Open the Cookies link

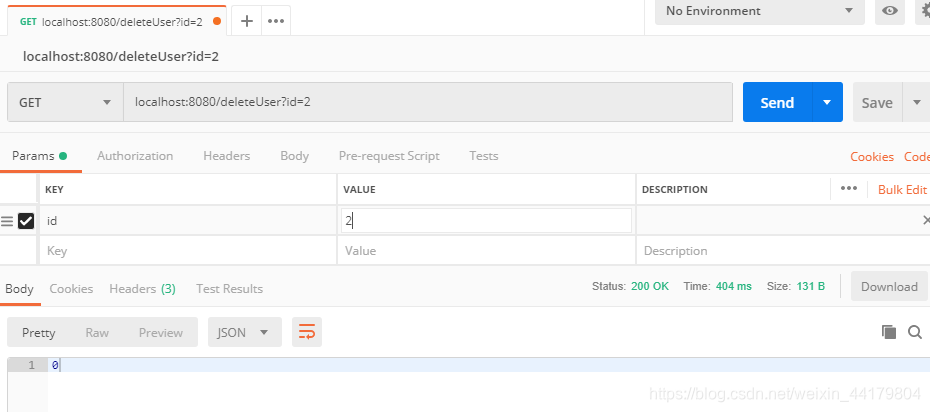[872, 157]
